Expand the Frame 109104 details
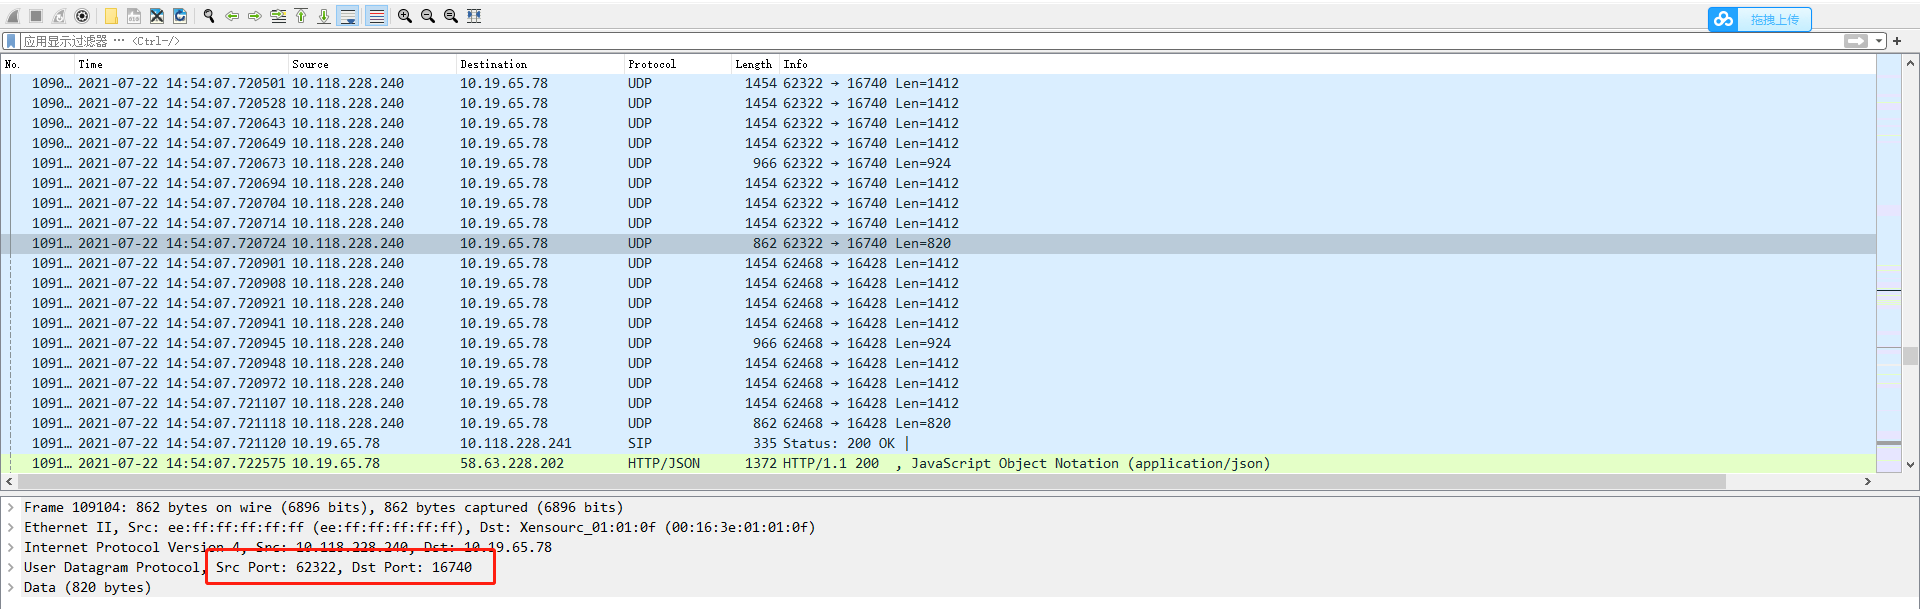 [11, 507]
